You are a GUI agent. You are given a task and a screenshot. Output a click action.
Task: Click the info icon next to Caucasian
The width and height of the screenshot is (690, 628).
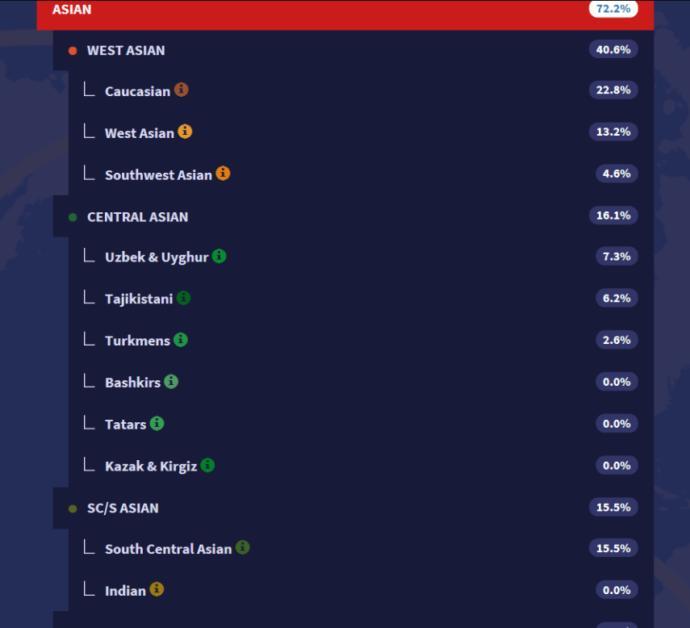pyautogui.click(x=181, y=90)
